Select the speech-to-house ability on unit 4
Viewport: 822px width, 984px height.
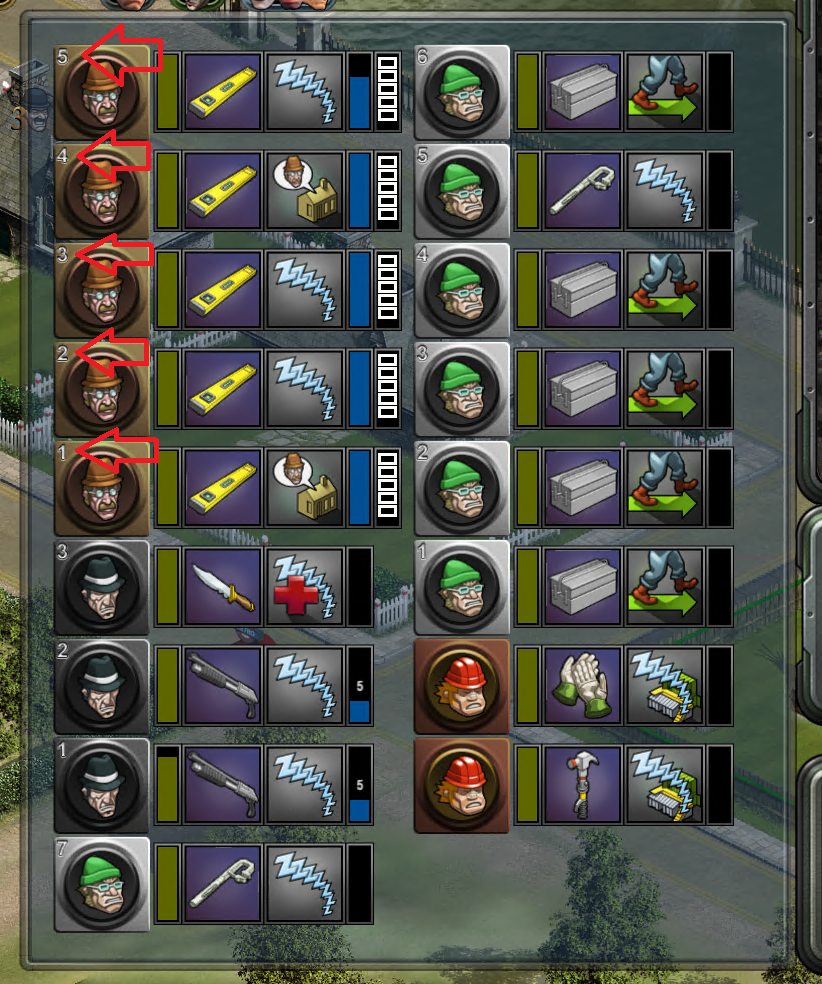pyautogui.click(x=304, y=191)
